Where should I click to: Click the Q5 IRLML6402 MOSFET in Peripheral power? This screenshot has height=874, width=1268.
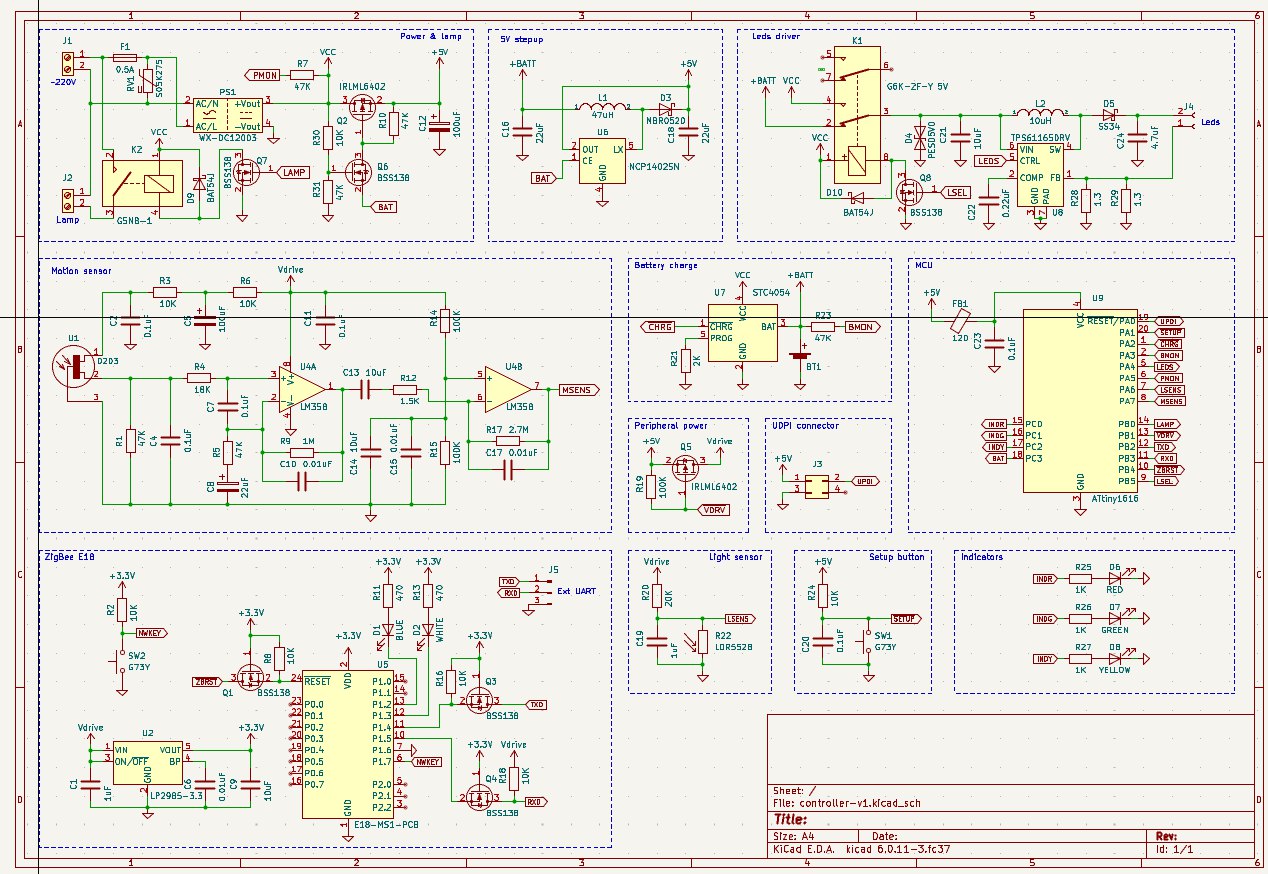(686, 467)
